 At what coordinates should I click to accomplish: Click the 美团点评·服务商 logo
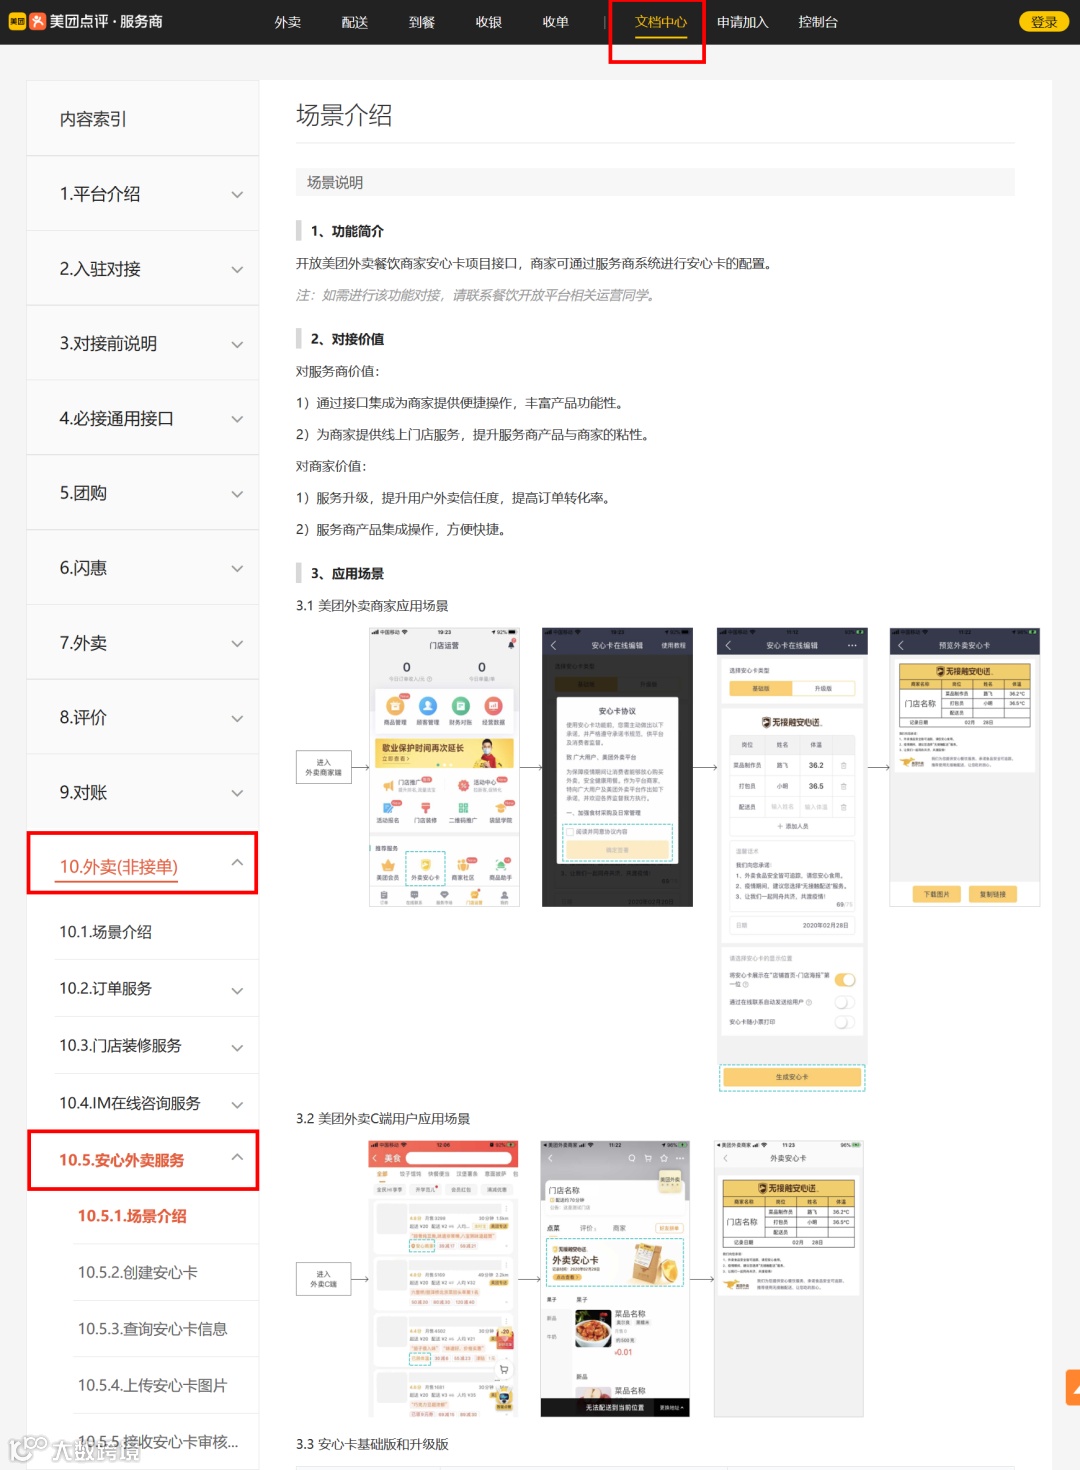tap(86, 21)
